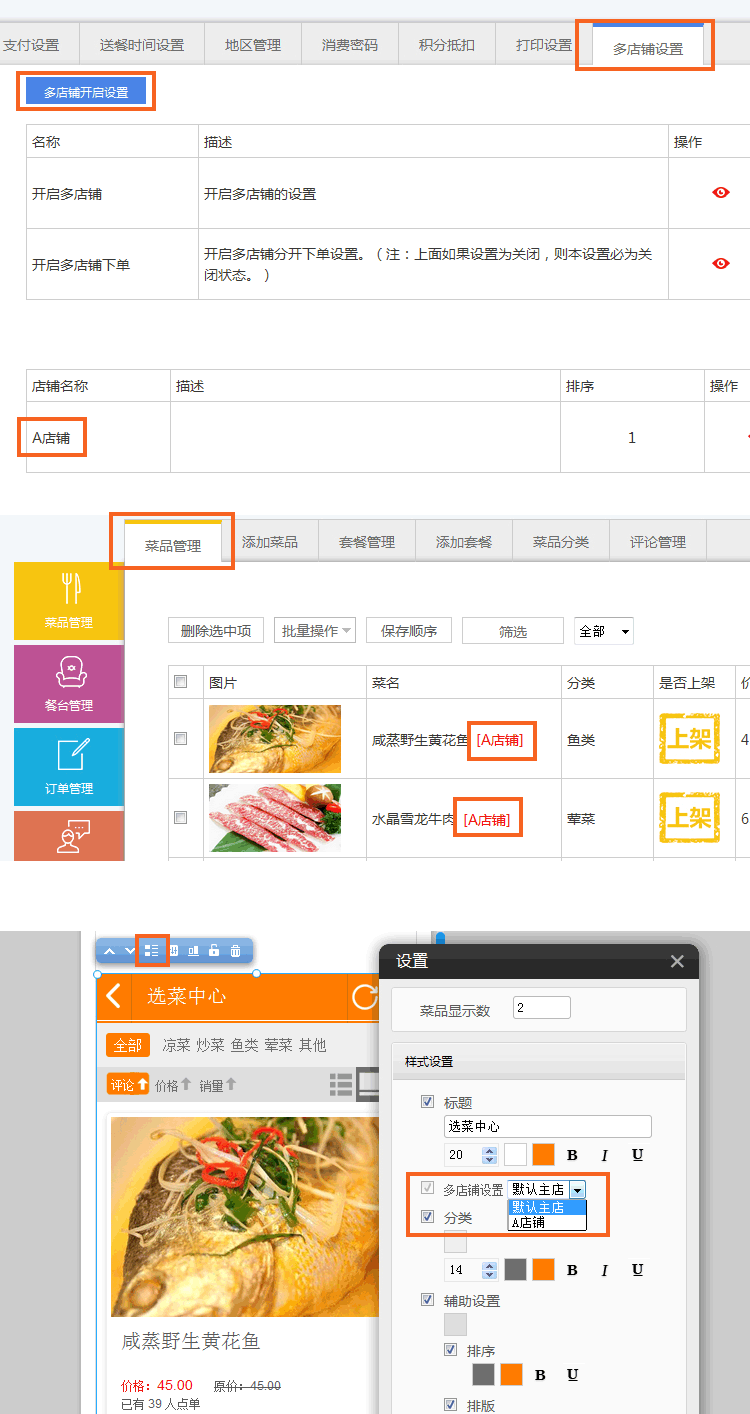This screenshot has height=1414, width=750.
Task: Click the 多店铺开启设置 button
Action: (x=86, y=92)
